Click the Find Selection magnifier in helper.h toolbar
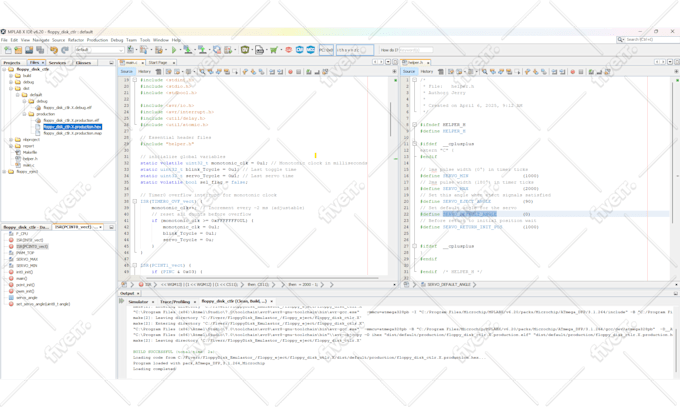 click(484, 72)
